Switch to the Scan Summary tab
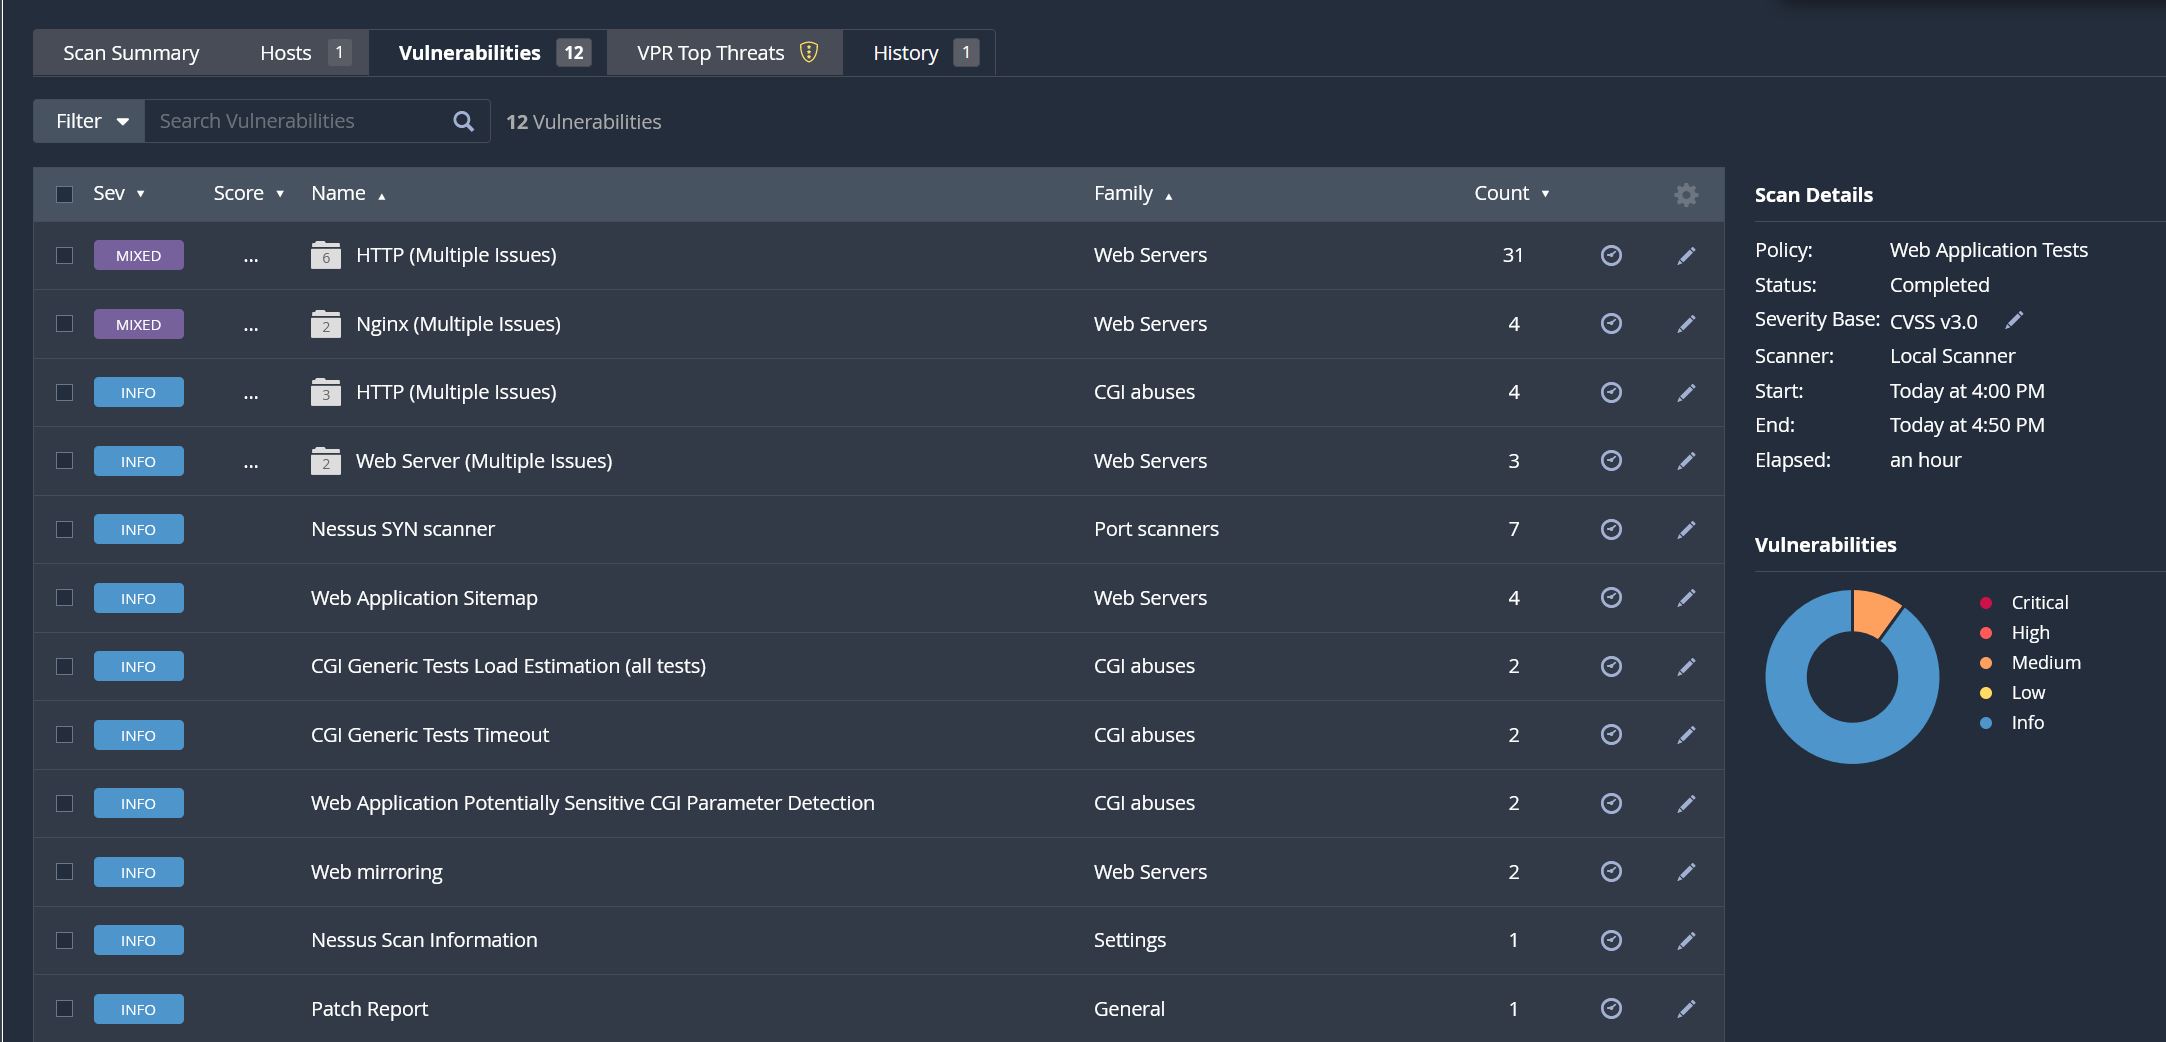The width and height of the screenshot is (2166, 1042). [131, 53]
